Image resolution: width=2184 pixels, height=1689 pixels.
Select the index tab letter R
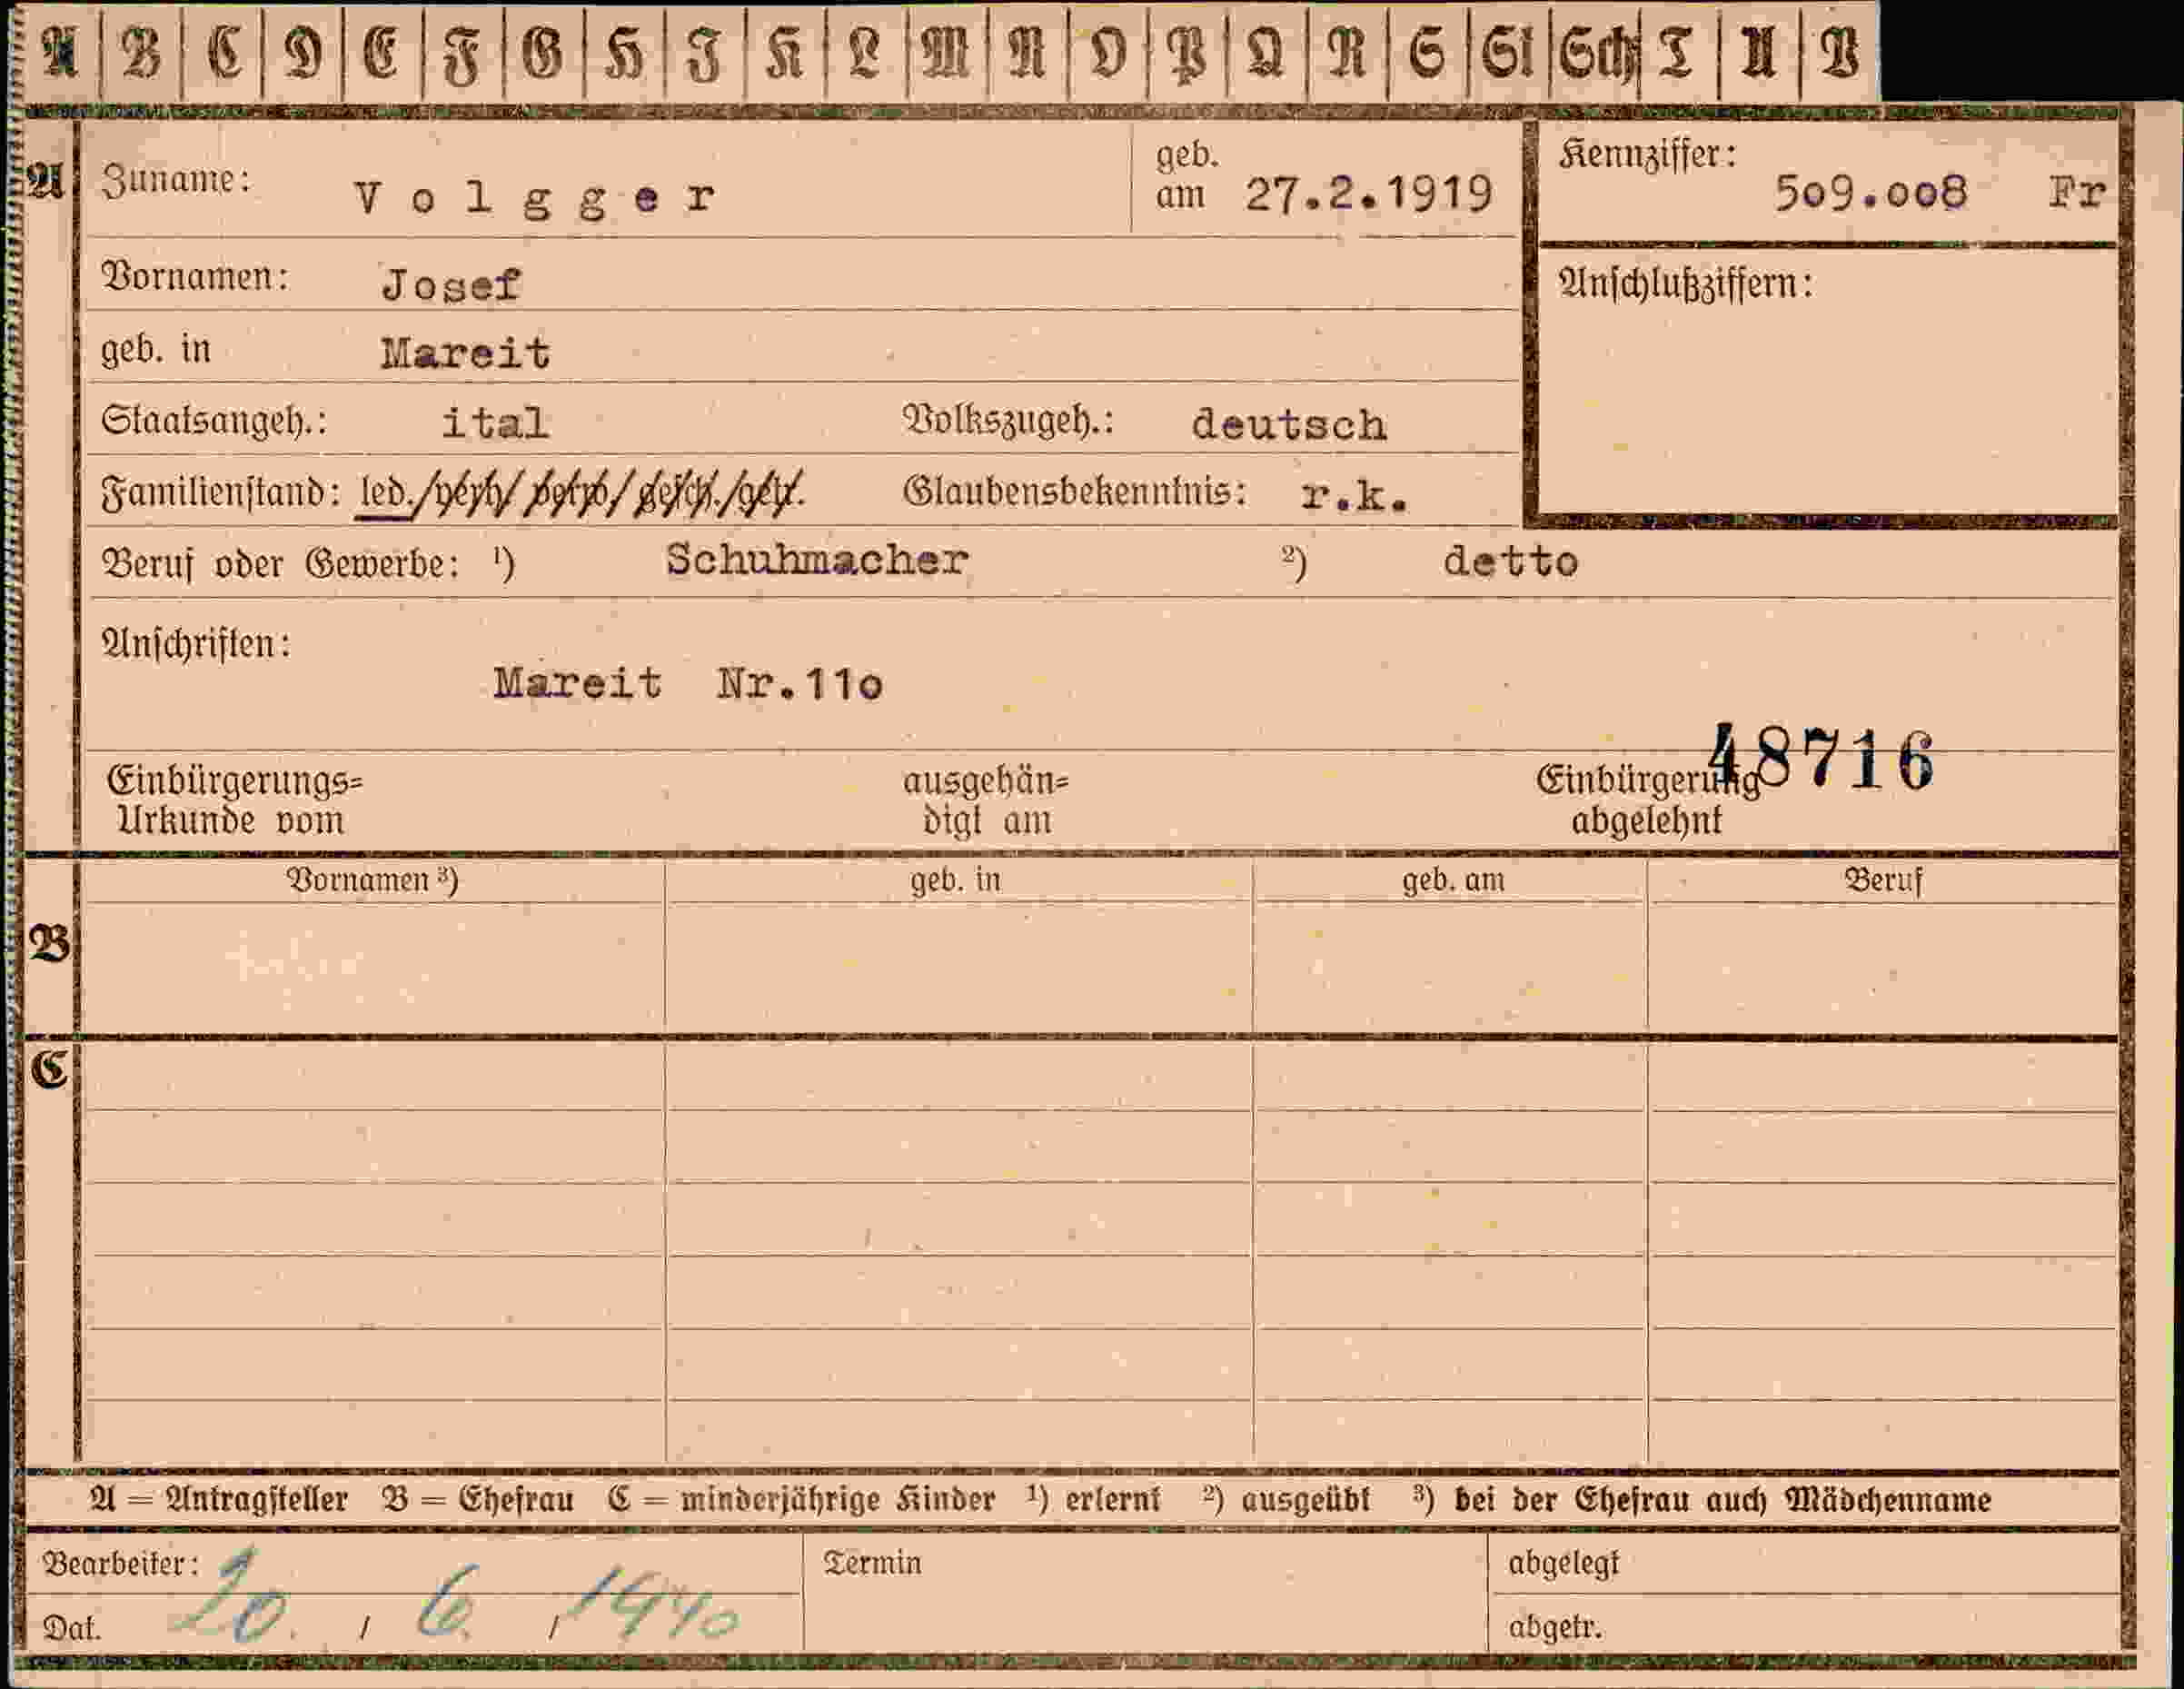point(1348,52)
